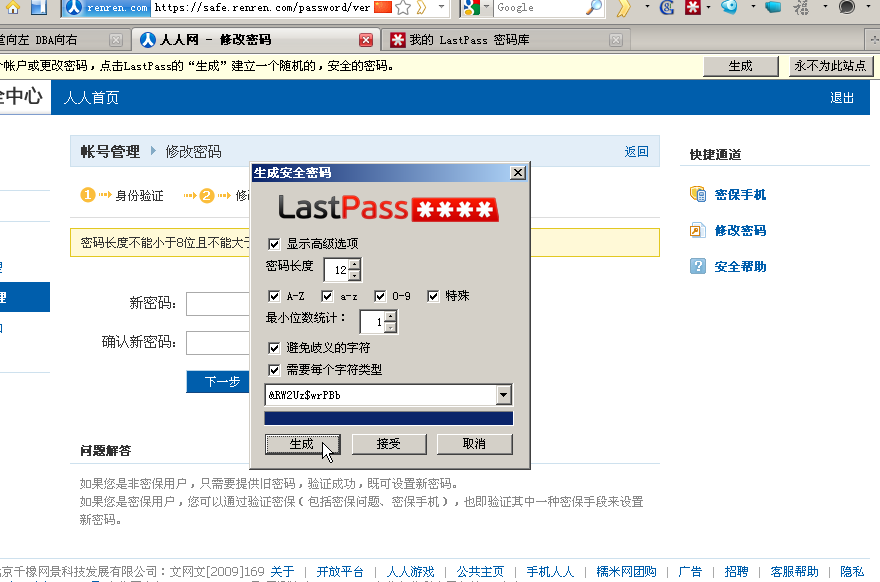Click the 生成 button in the dialog
The height and width of the screenshot is (582, 880).
[x=302, y=443]
